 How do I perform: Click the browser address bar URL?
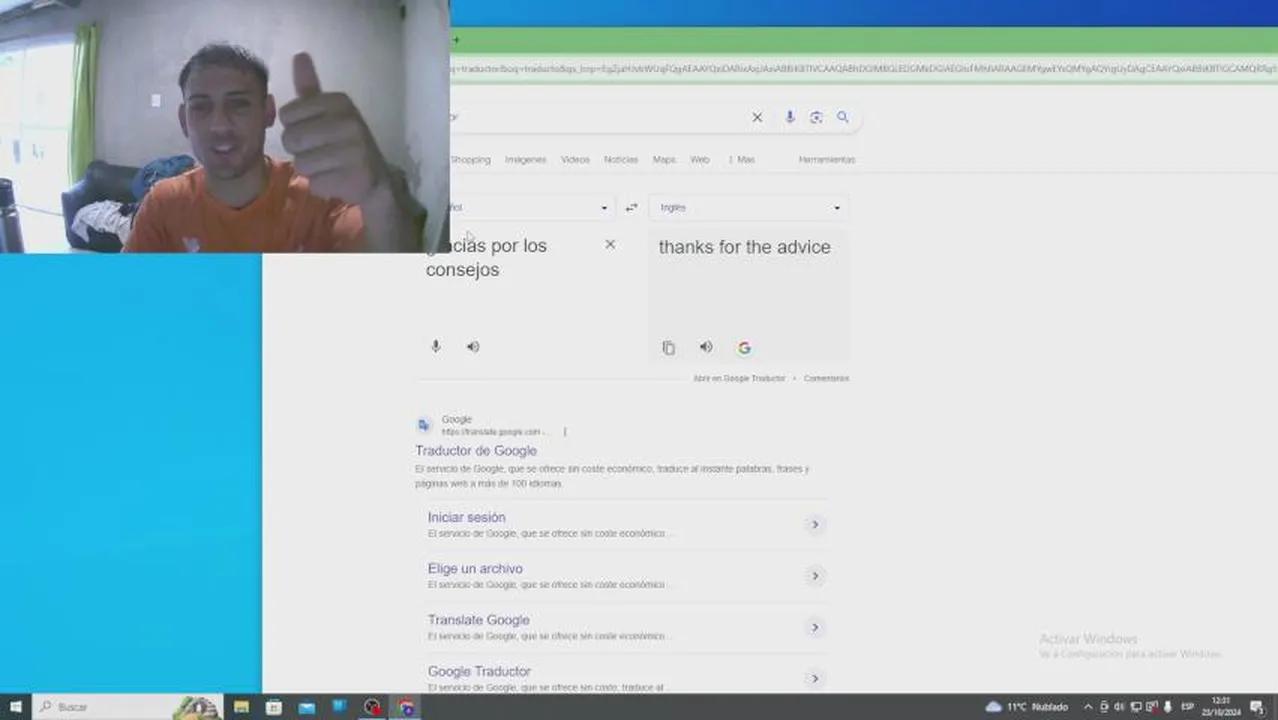tap(863, 68)
